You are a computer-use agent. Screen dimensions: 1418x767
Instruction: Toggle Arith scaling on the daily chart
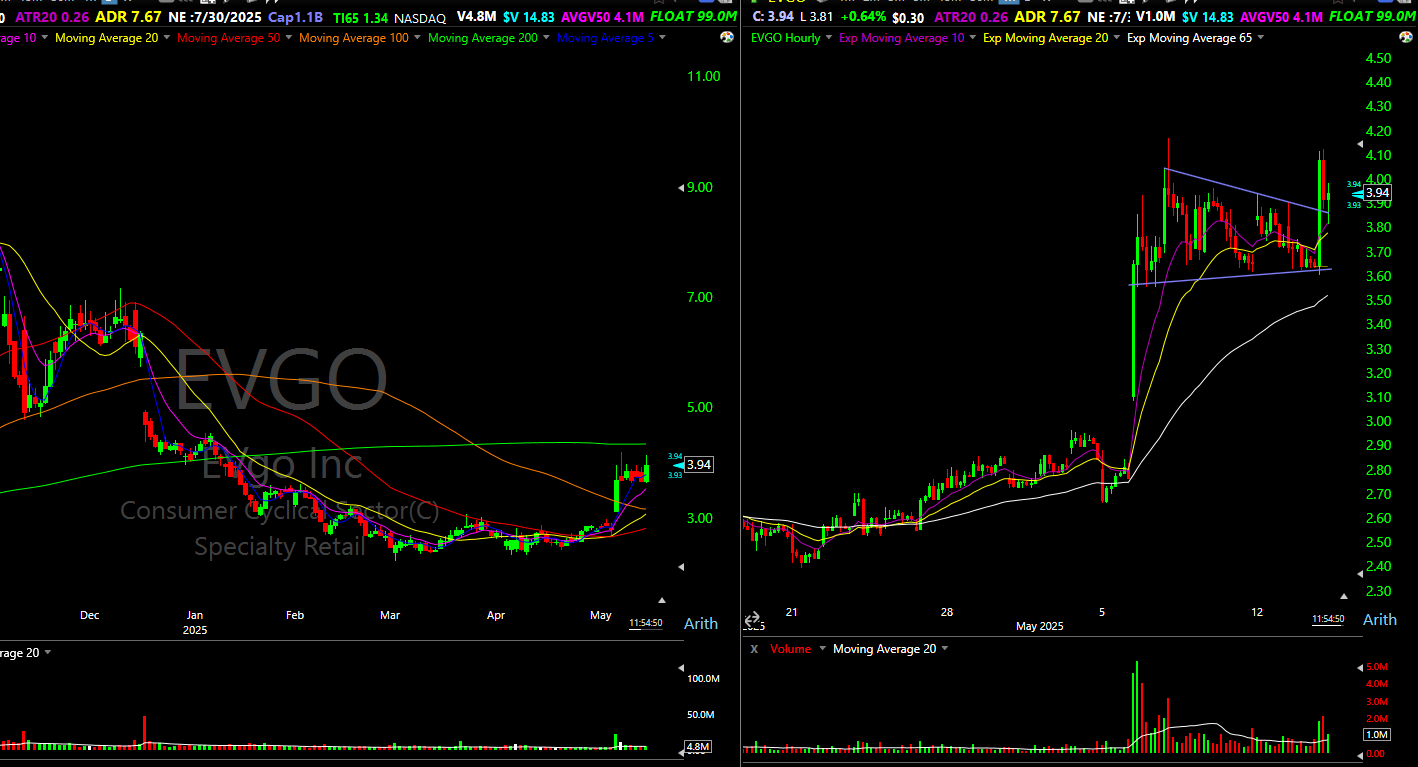click(x=700, y=623)
